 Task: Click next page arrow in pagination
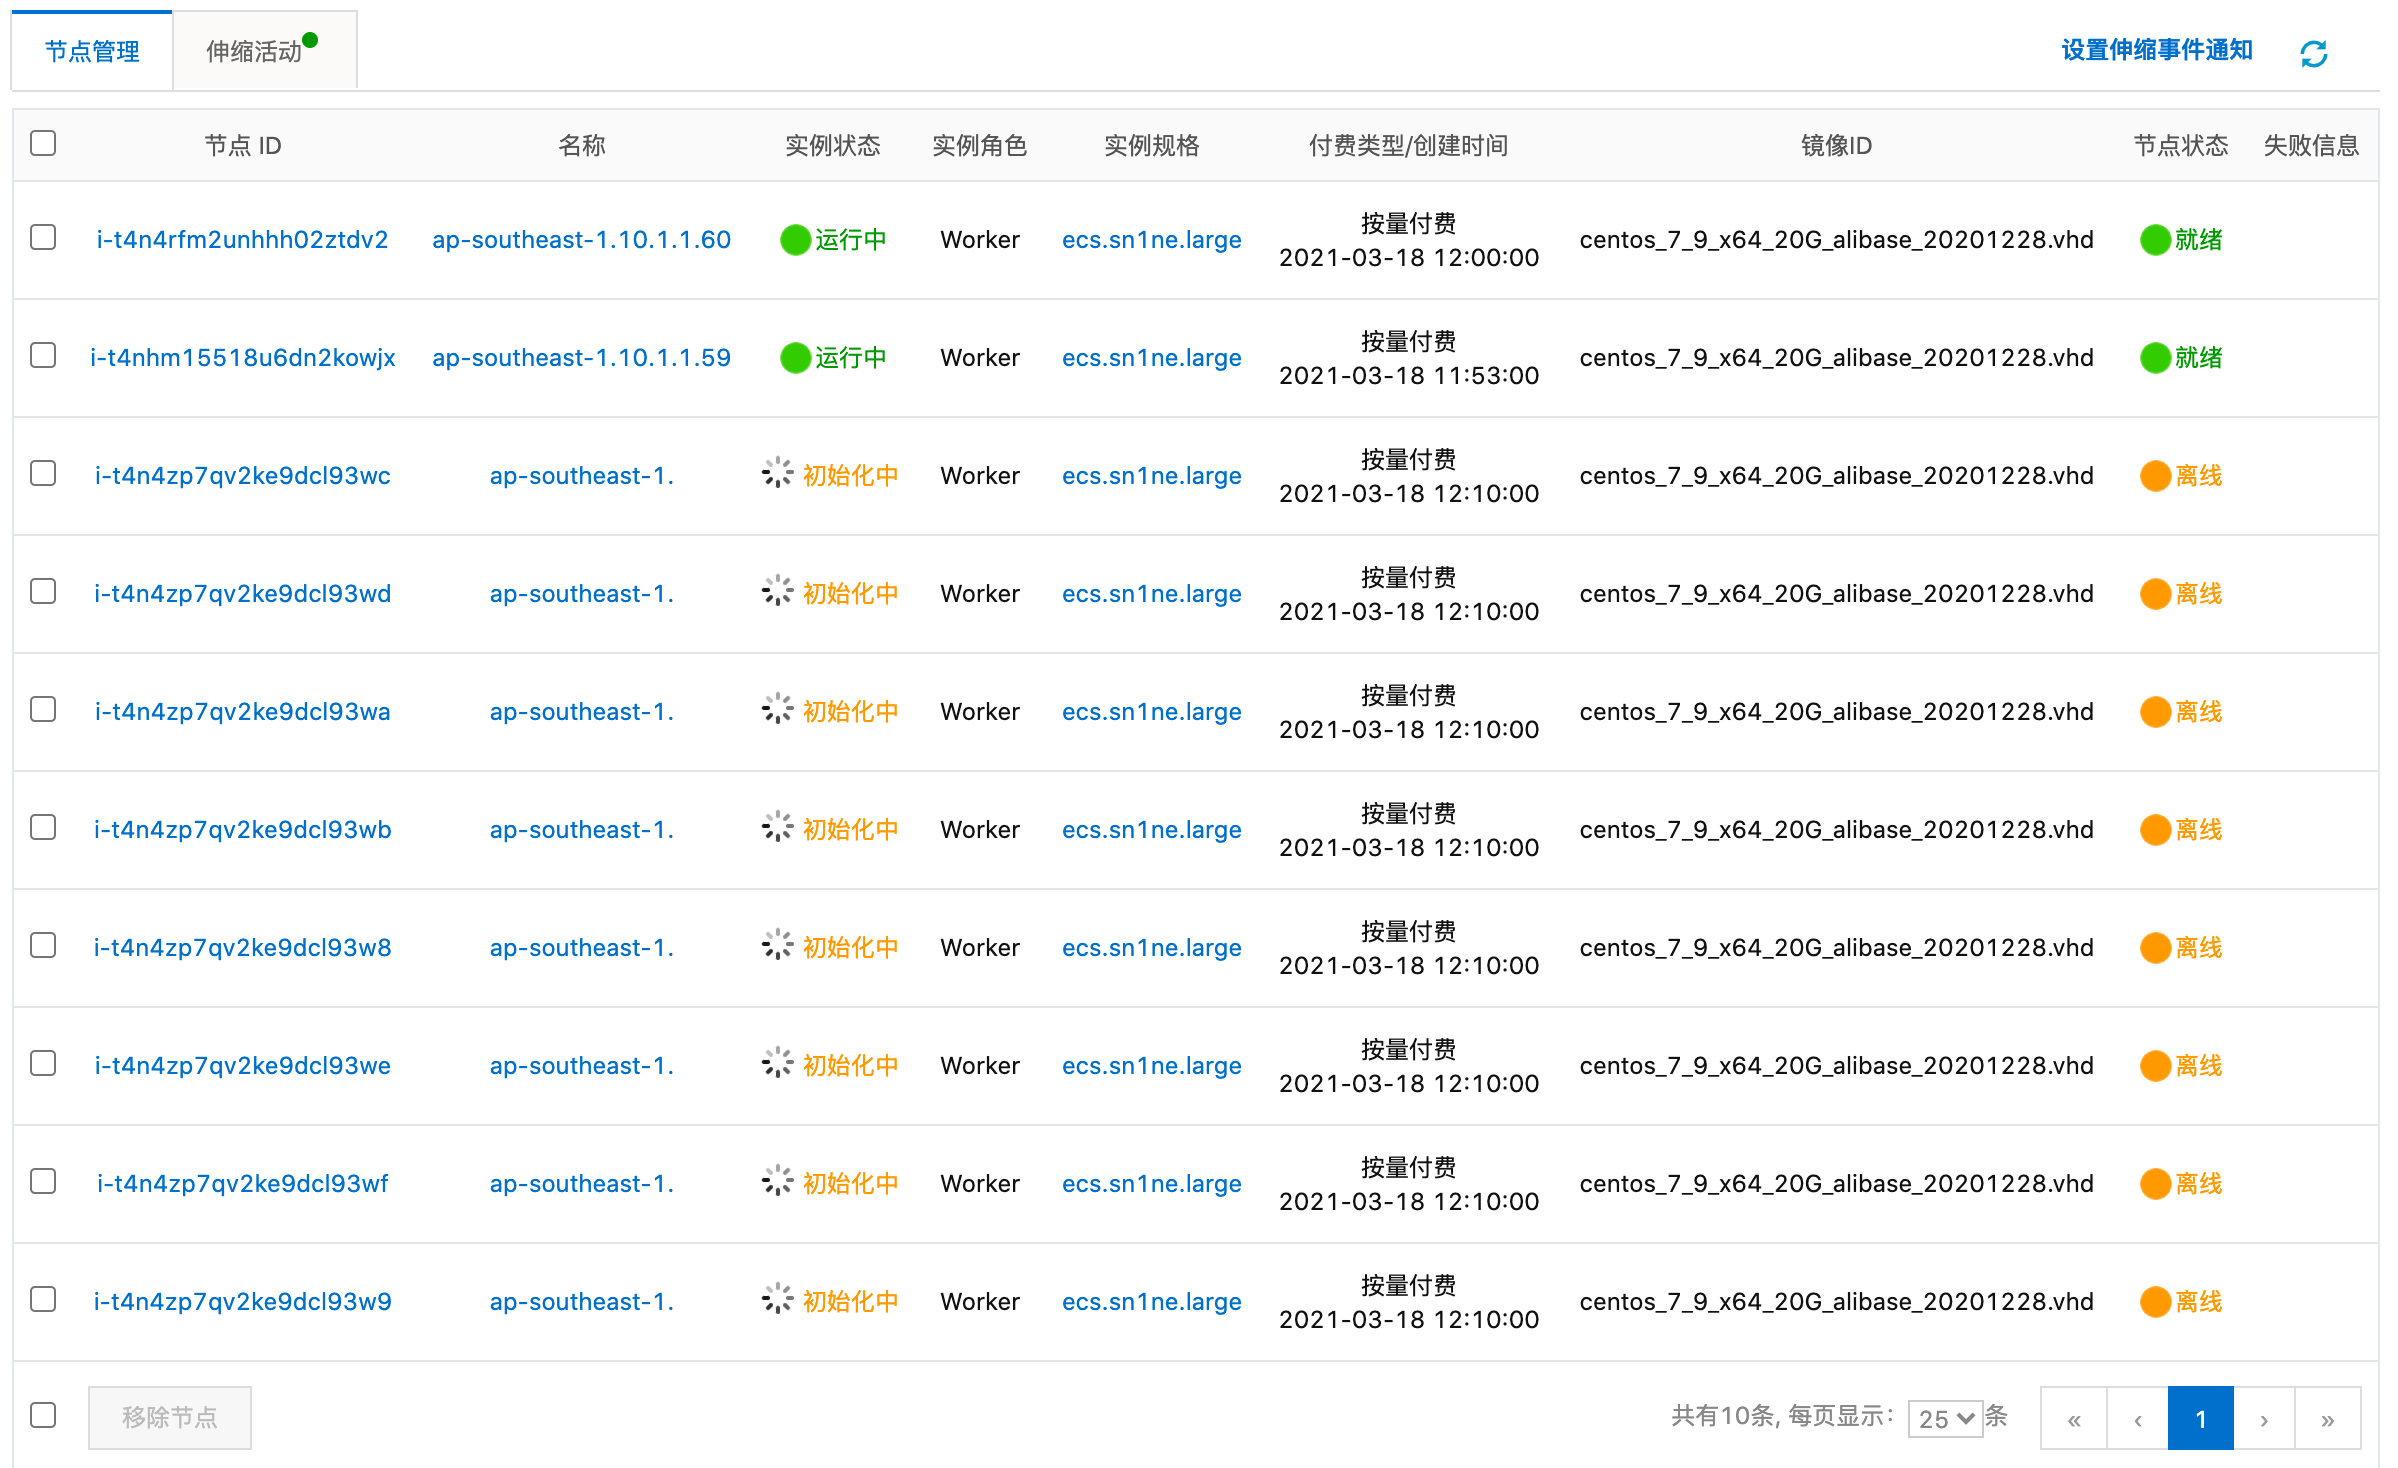click(x=2264, y=1419)
